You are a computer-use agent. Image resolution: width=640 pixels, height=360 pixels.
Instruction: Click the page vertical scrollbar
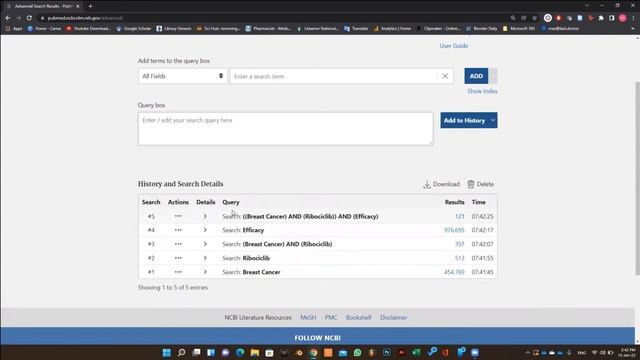[x=637, y=178]
